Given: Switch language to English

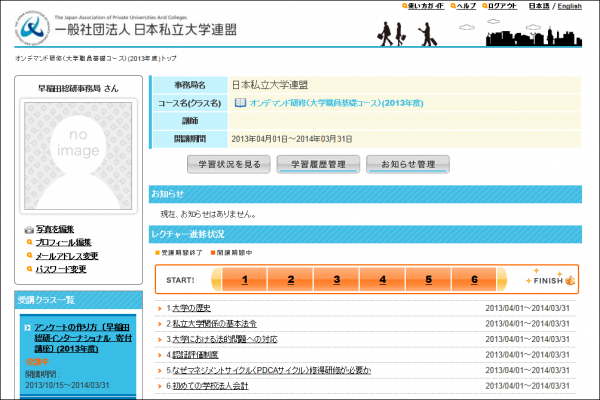Looking at the screenshot, I should tap(569, 6).
